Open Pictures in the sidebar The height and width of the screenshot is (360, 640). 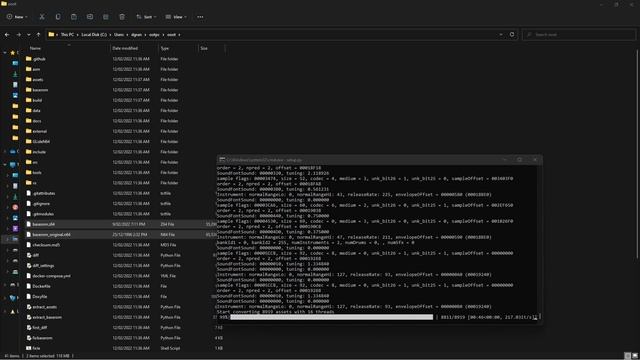(15, 96)
